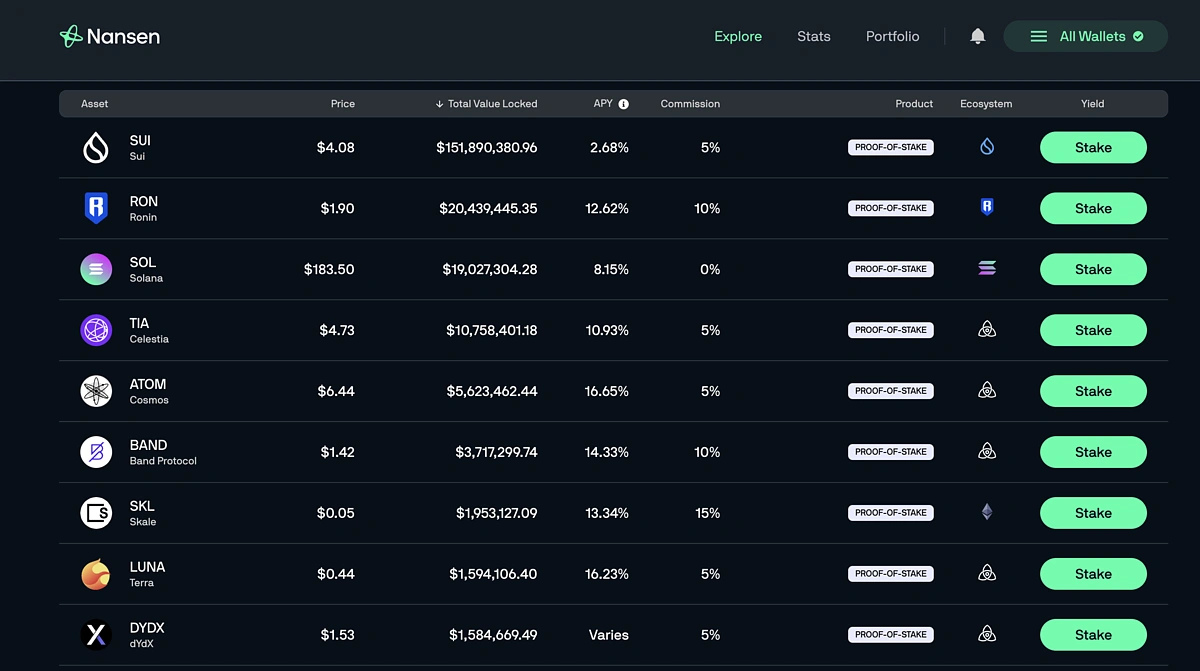
Task: Click the SUI asset logo
Action: tap(96, 148)
